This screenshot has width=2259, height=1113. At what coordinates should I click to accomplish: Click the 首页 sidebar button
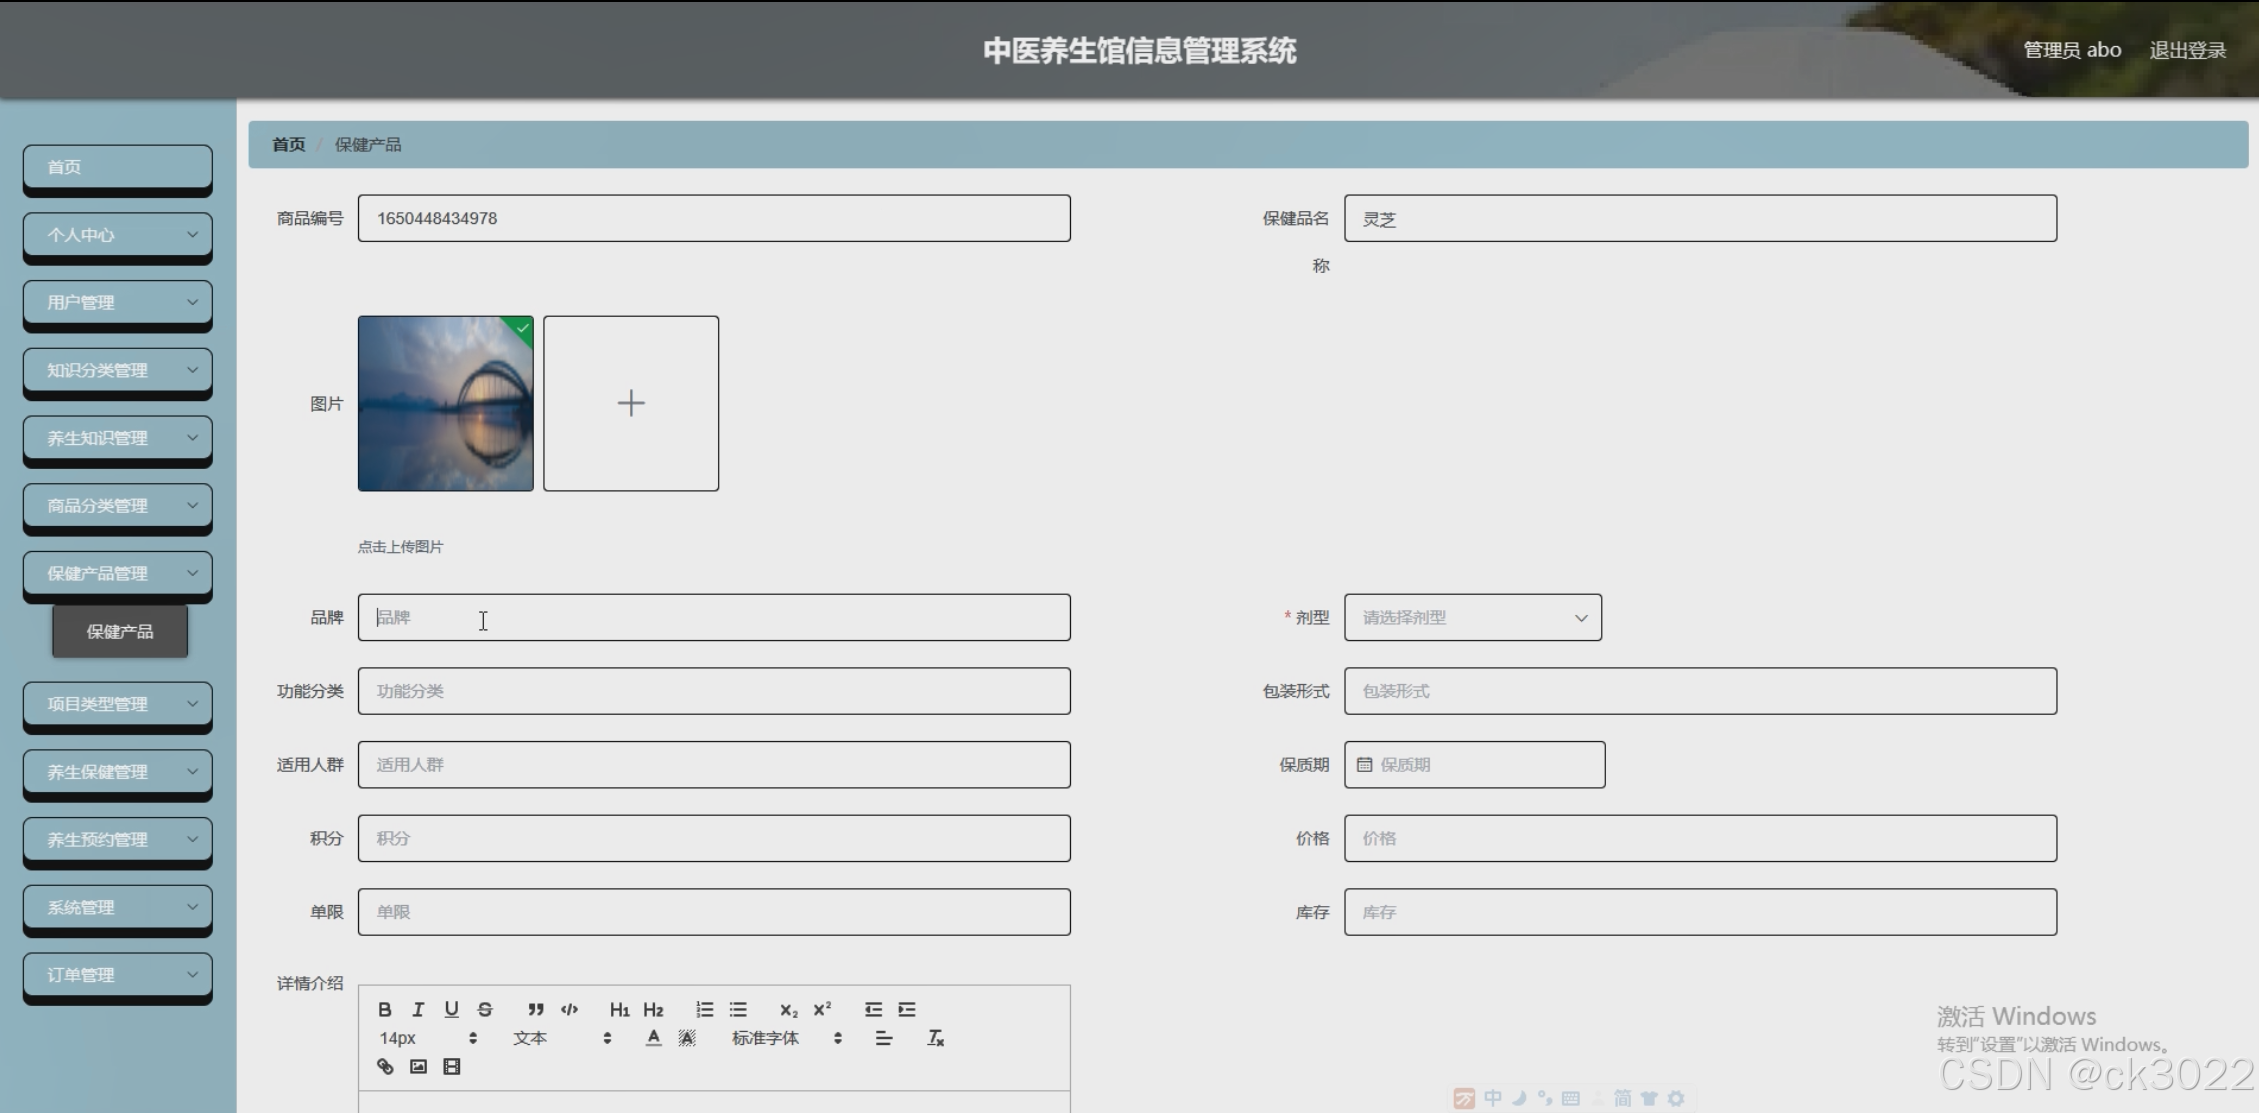(118, 167)
